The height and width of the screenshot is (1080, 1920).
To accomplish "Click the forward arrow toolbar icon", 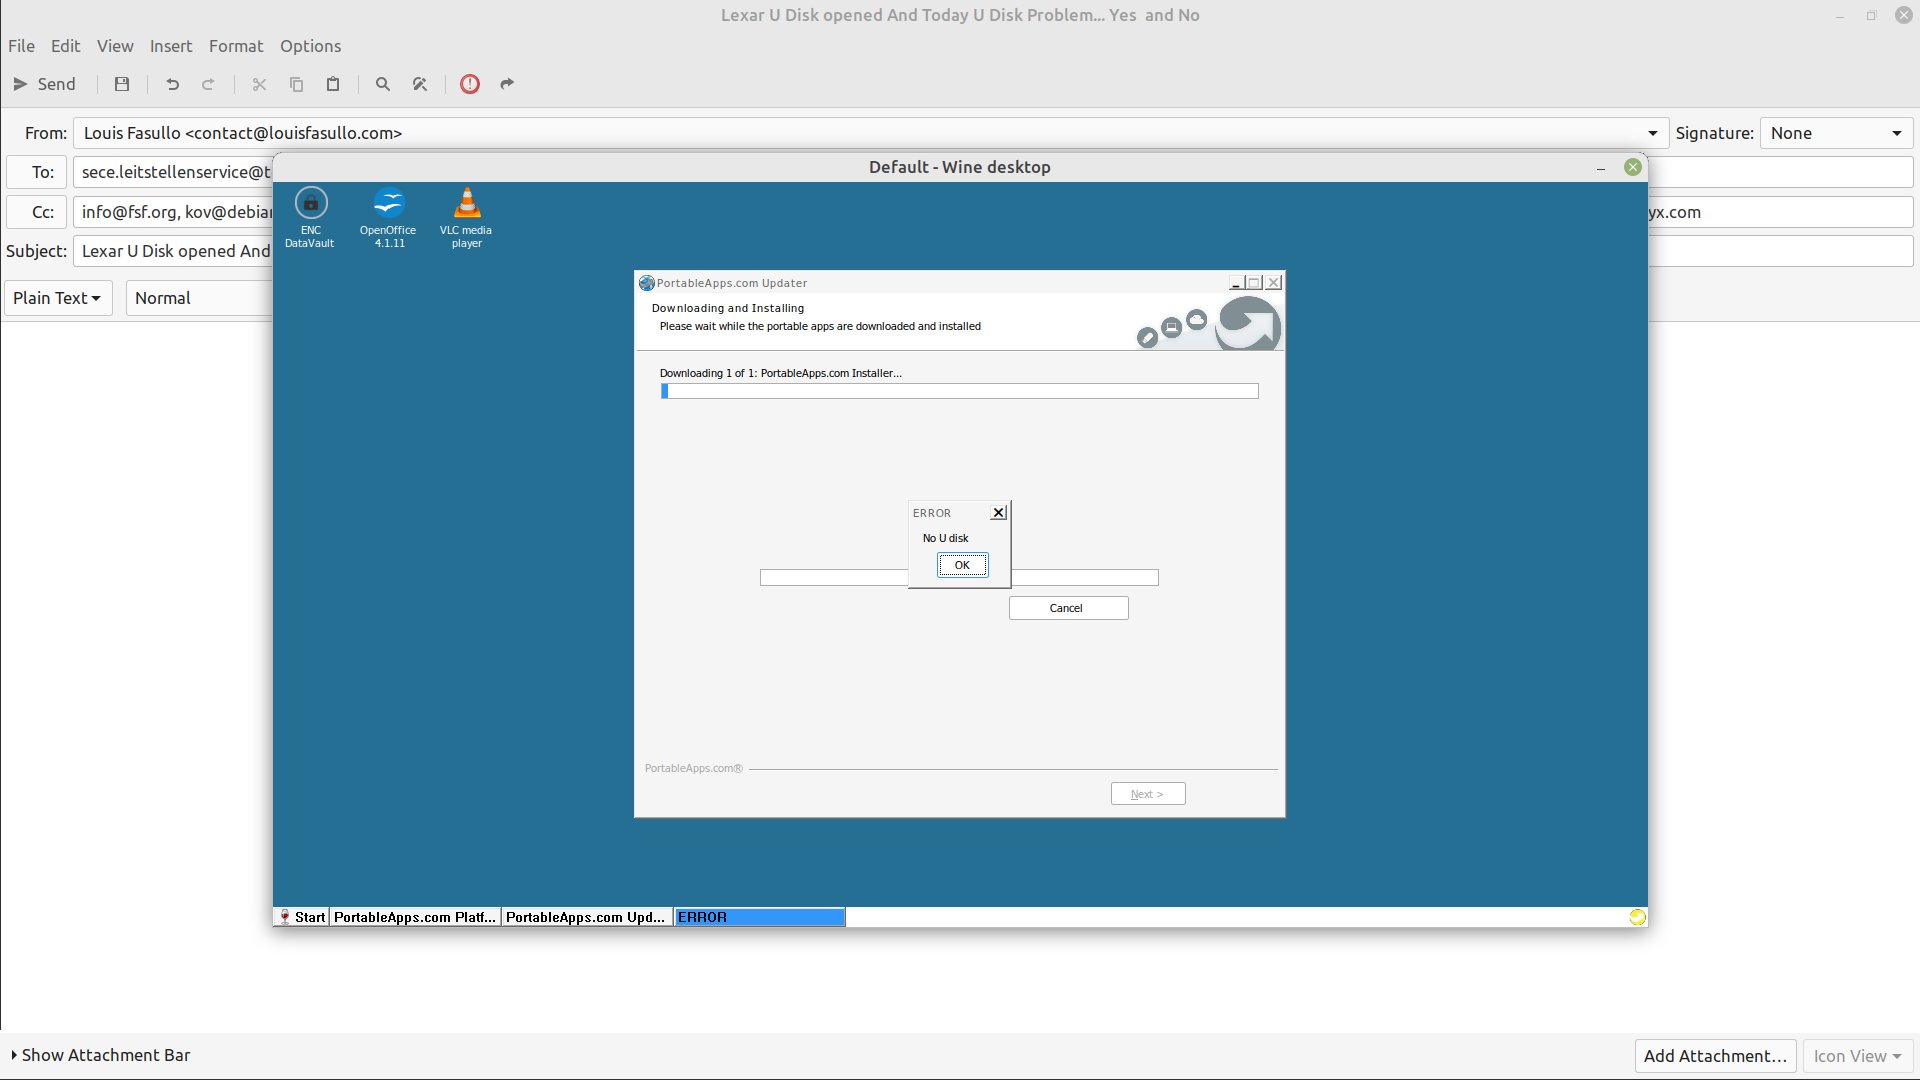I will (507, 84).
